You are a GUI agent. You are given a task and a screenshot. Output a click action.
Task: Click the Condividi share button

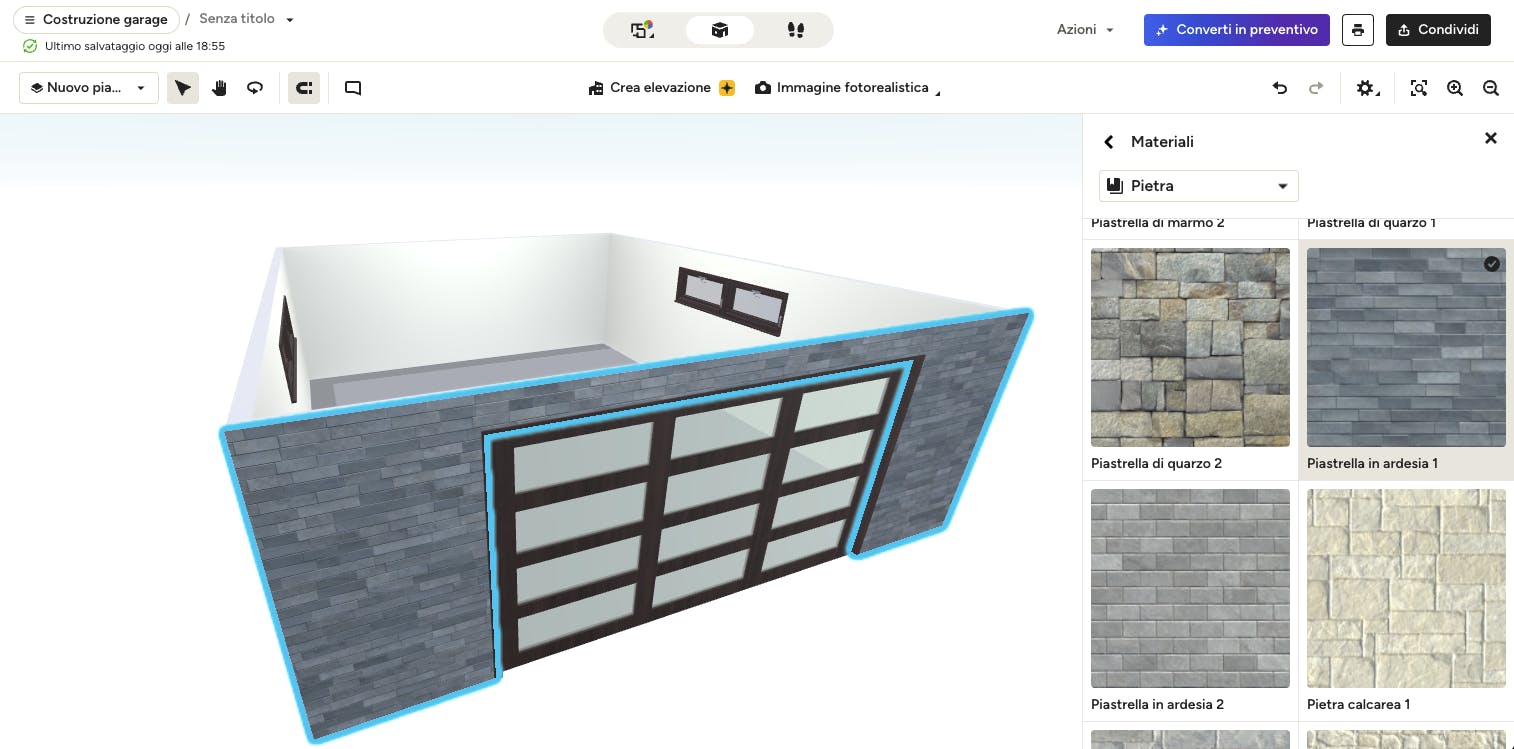click(x=1438, y=30)
